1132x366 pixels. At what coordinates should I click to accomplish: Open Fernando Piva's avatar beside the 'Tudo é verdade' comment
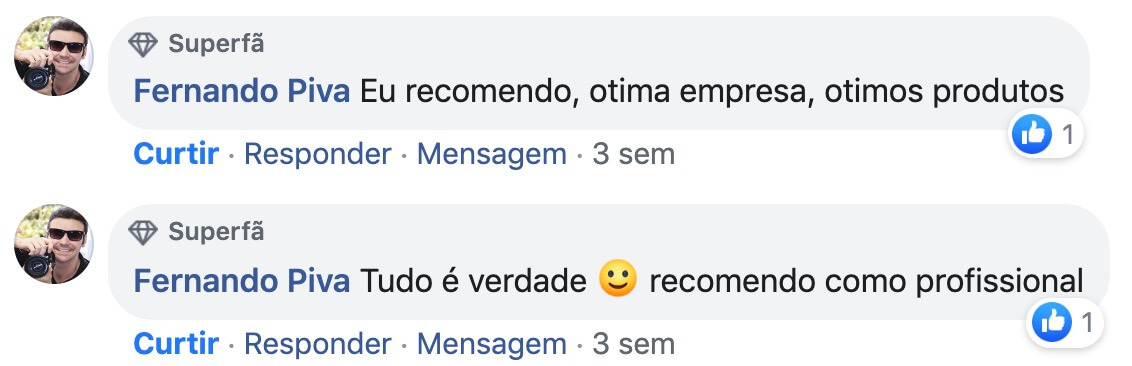click(x=53, y=244)
